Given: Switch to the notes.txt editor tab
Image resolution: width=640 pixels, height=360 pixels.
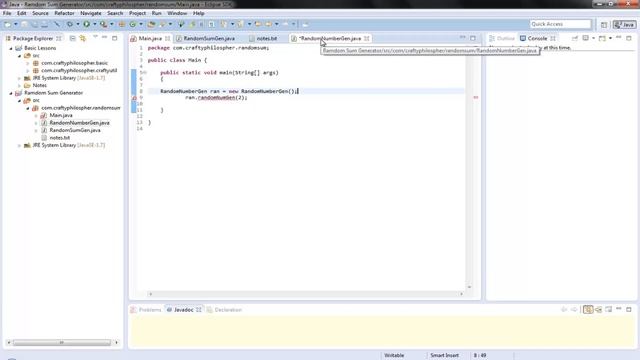Looking at the screenshot, I should click(264, 38).
